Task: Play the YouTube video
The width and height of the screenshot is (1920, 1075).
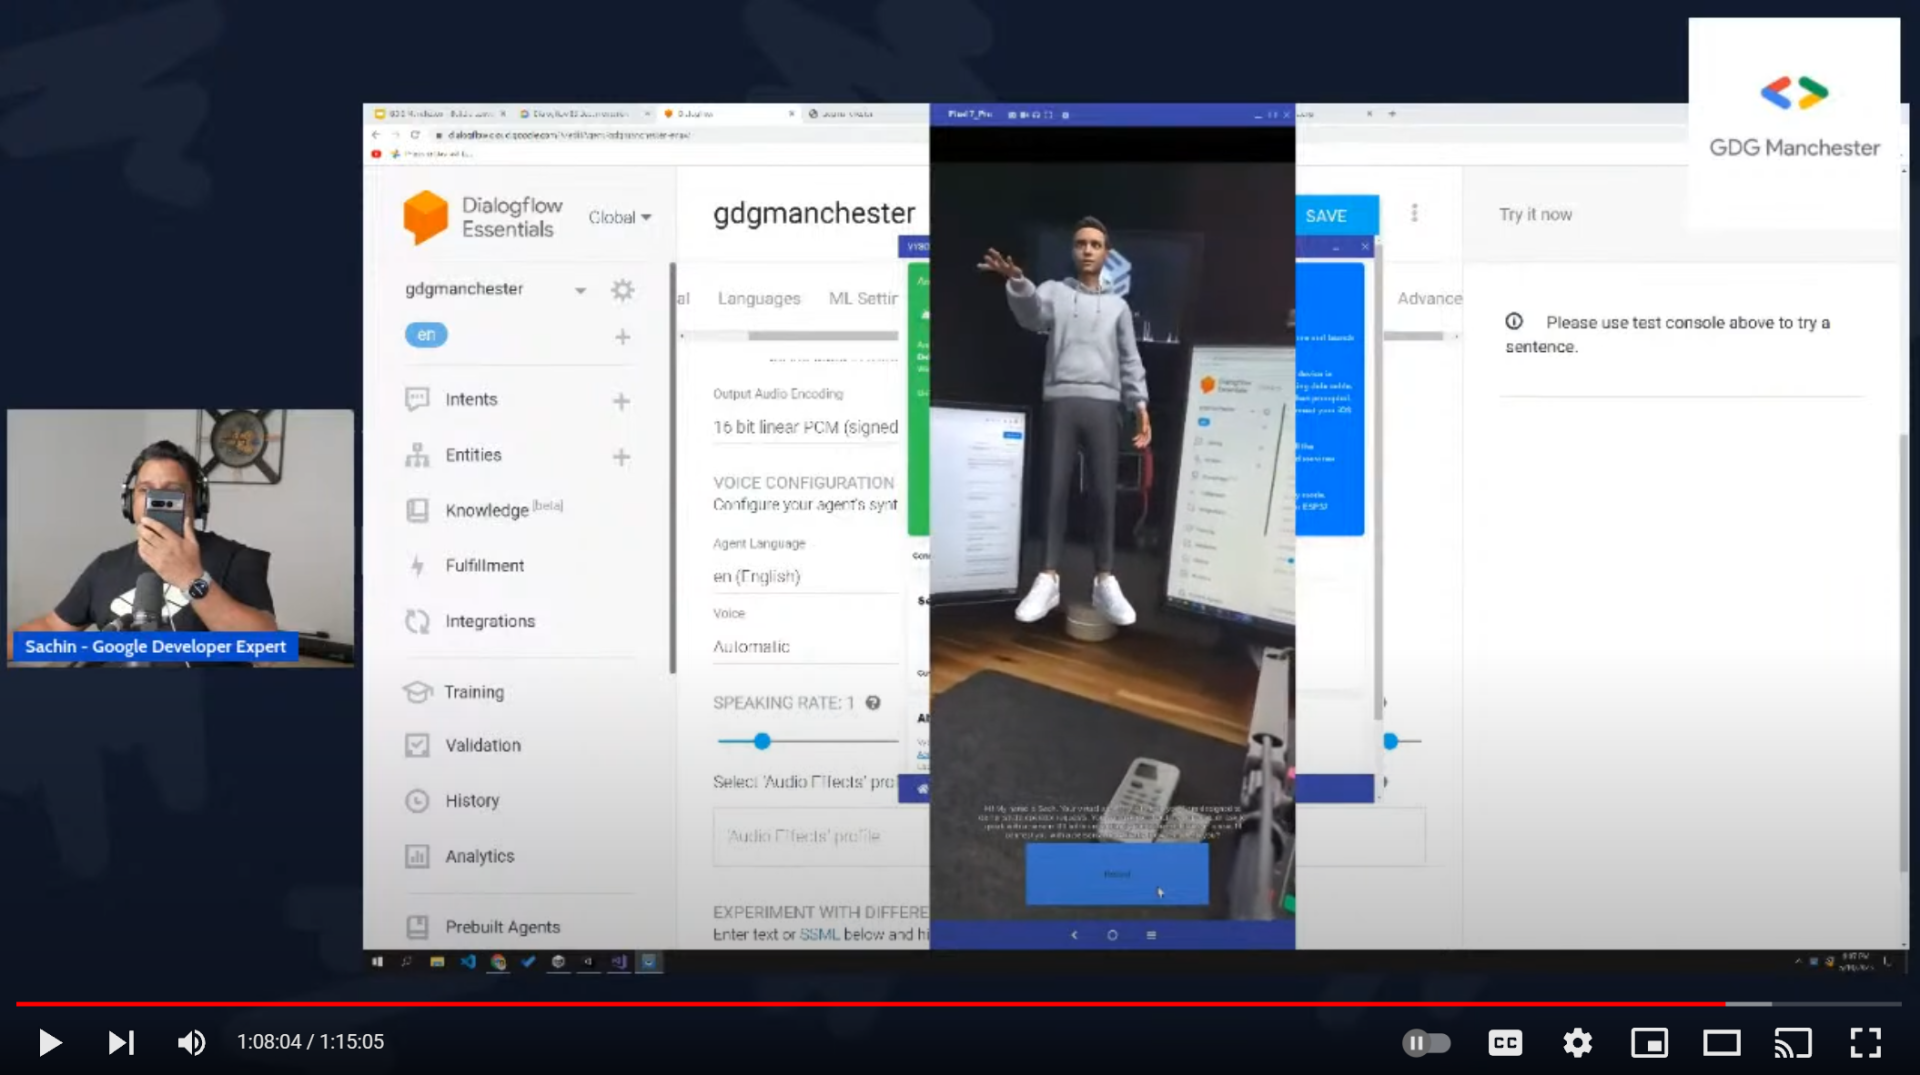Action: pyautogui.click(x=49, y=1042)
